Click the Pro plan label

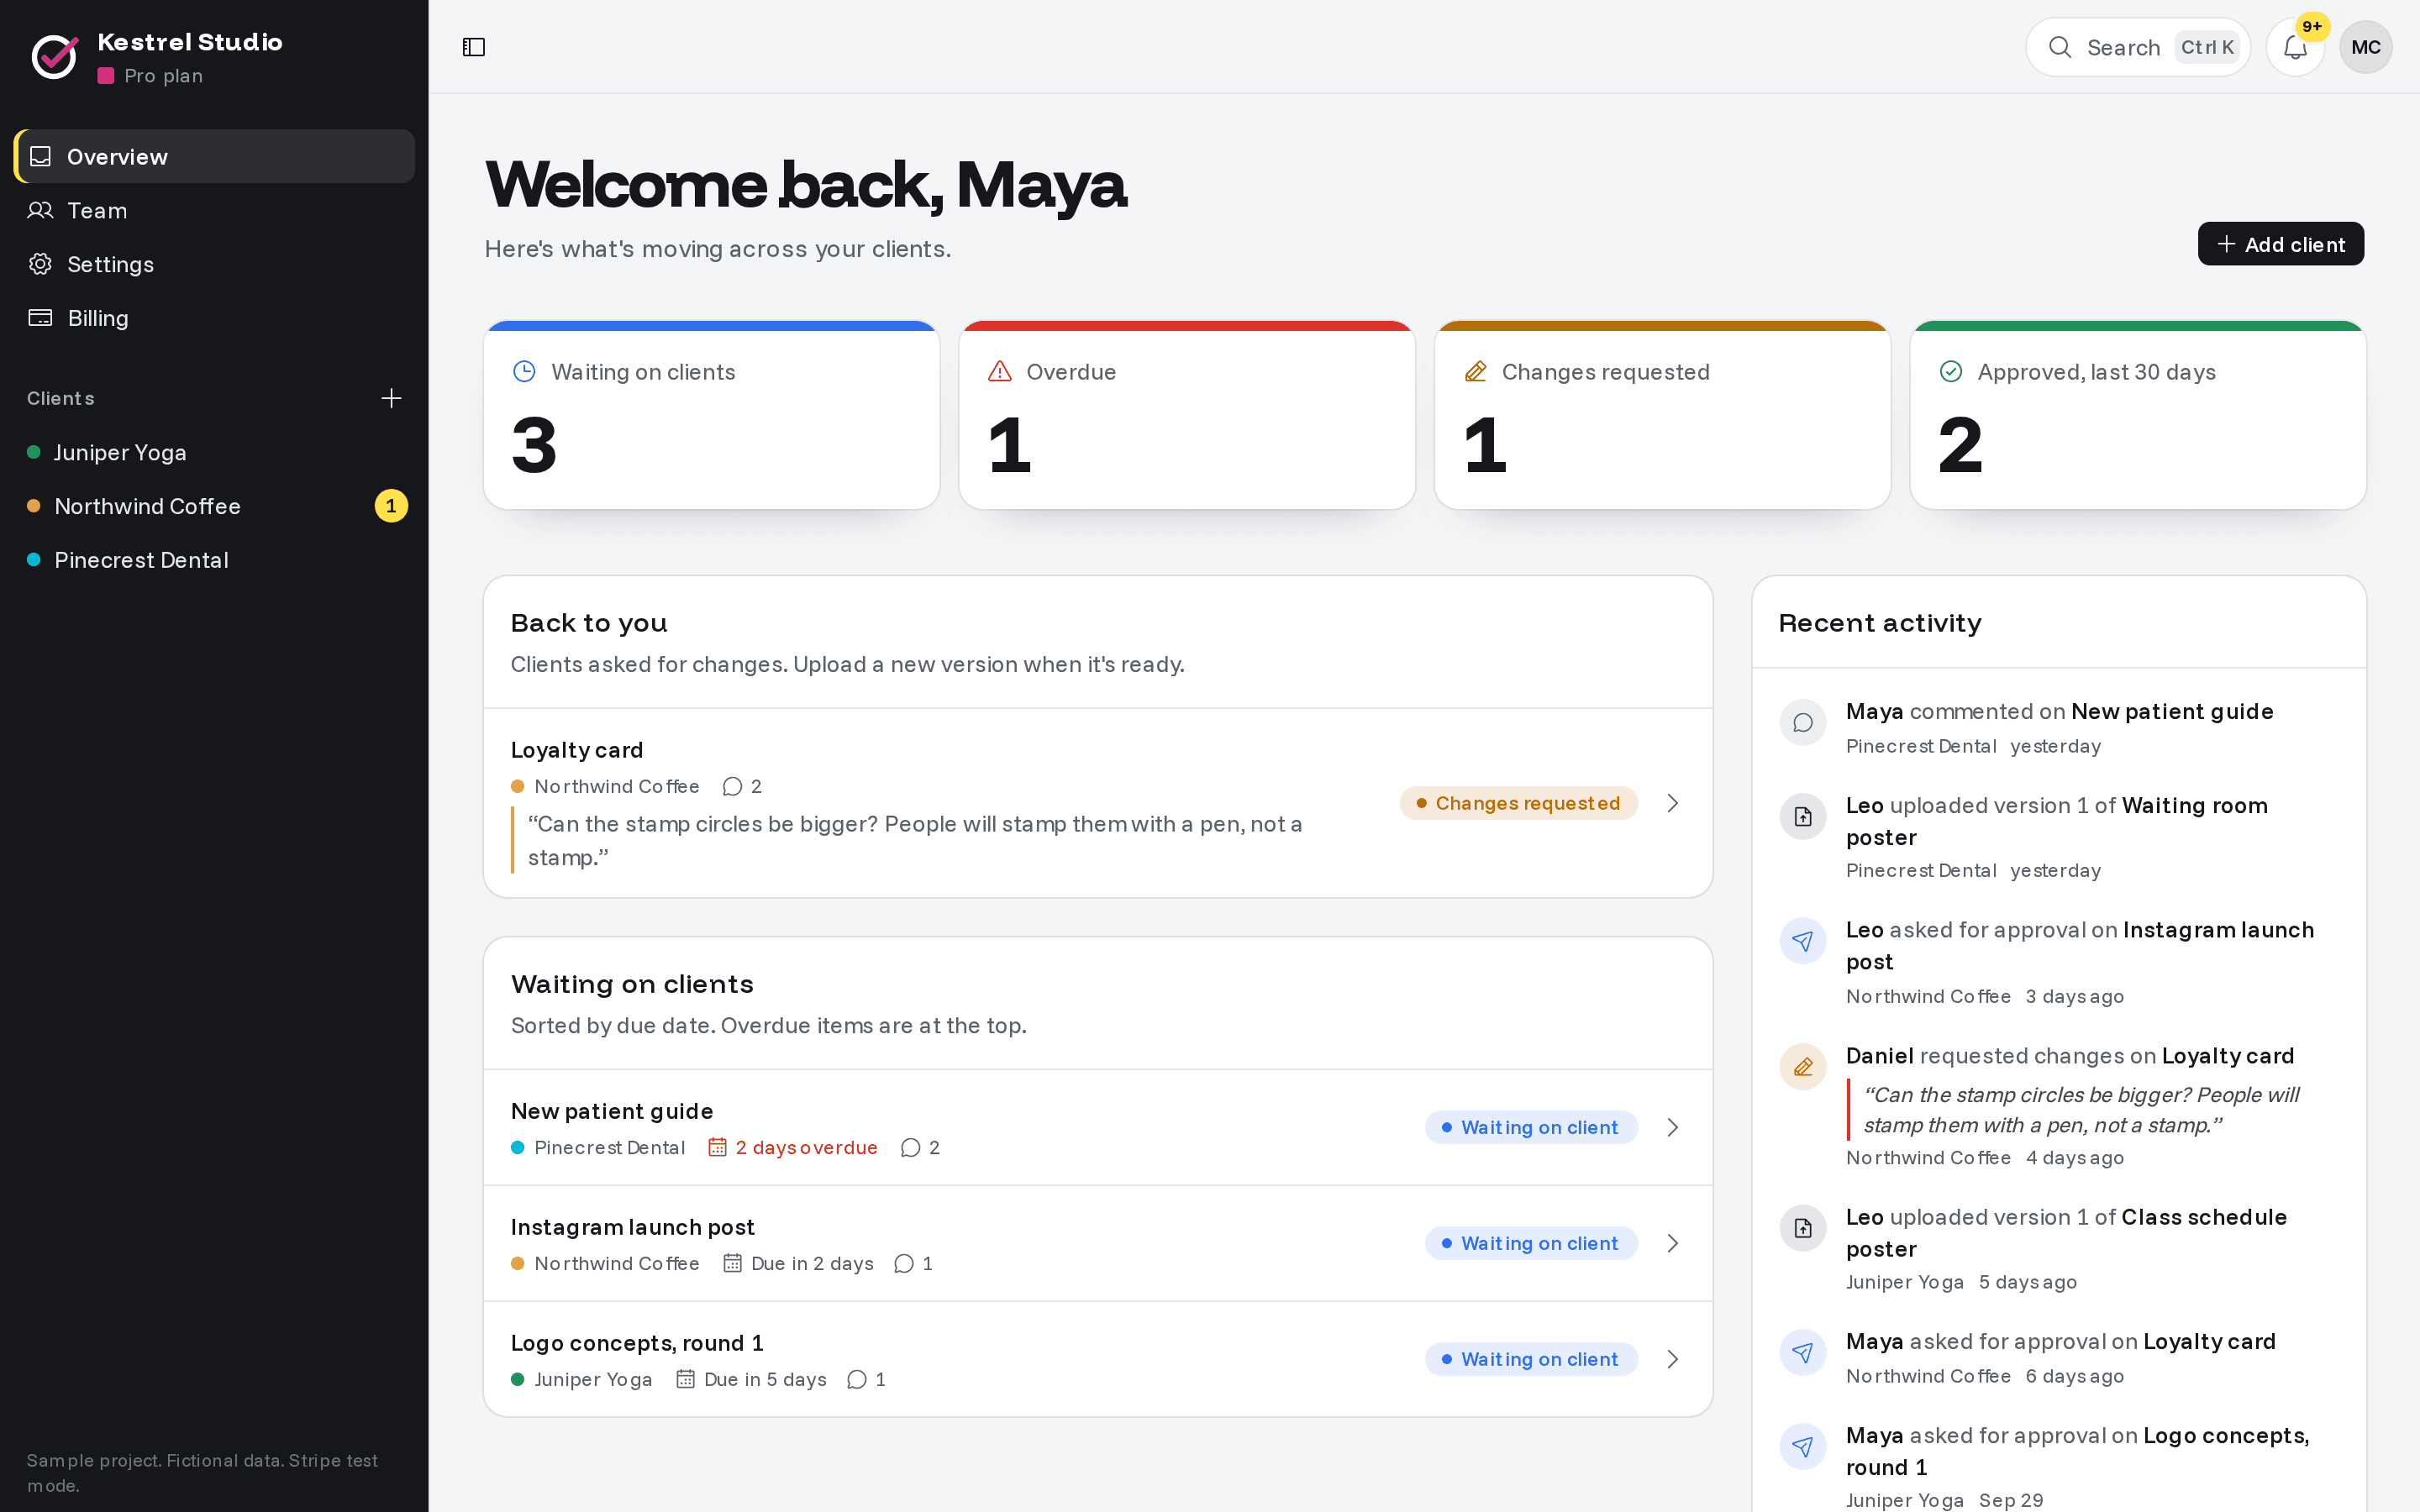(163, 76)
